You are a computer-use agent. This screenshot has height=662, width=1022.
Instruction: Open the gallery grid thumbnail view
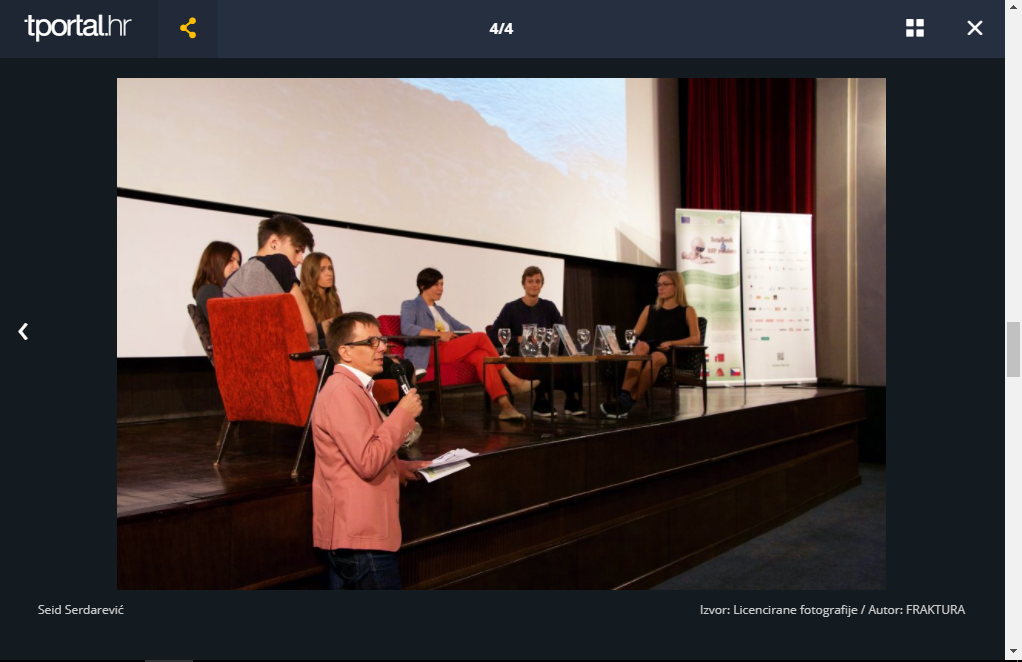(914, 28)
